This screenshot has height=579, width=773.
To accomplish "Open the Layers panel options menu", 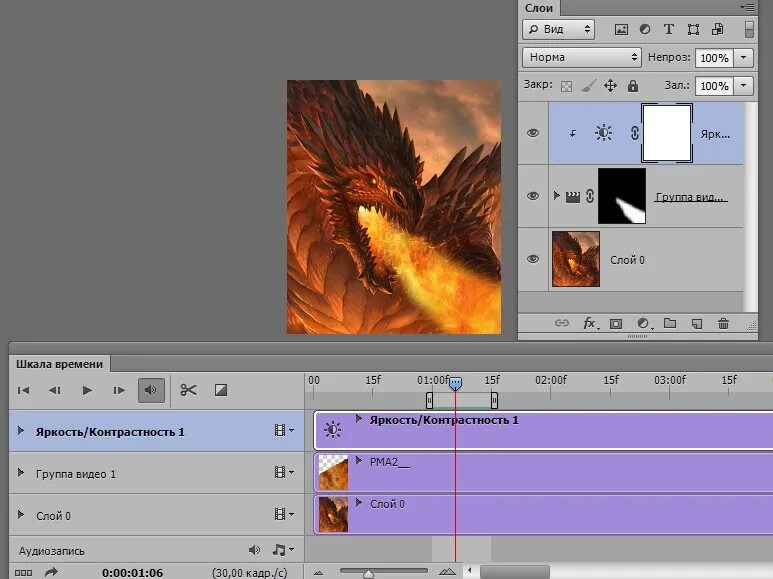I will click(746, 7).
